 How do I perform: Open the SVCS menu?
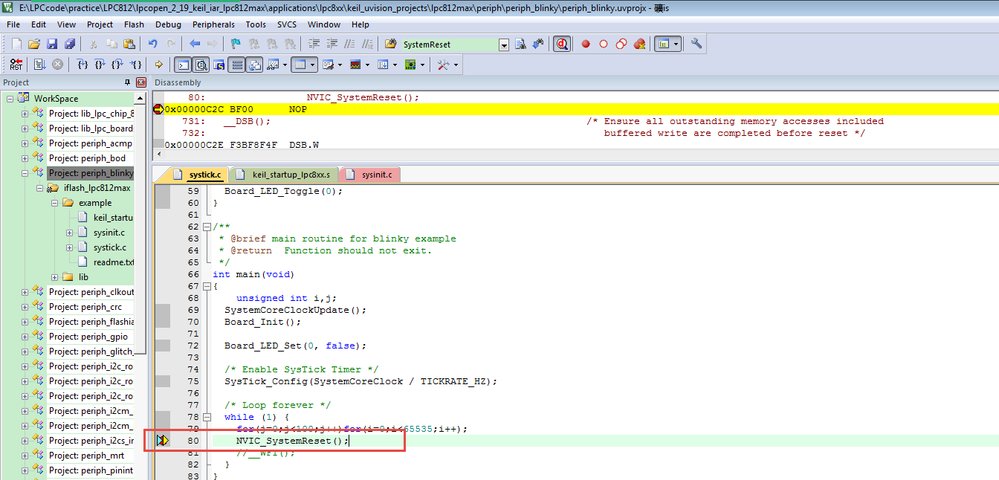[x=287, y=24]
